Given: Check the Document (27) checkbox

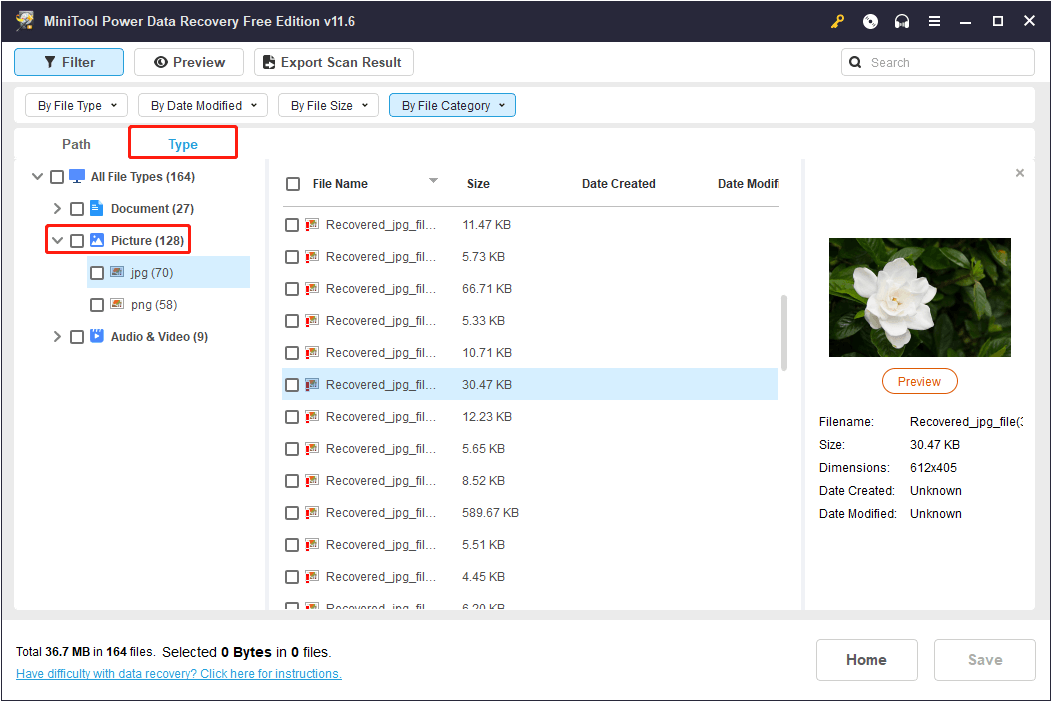Looking at the screenshot, I should 77,209.
